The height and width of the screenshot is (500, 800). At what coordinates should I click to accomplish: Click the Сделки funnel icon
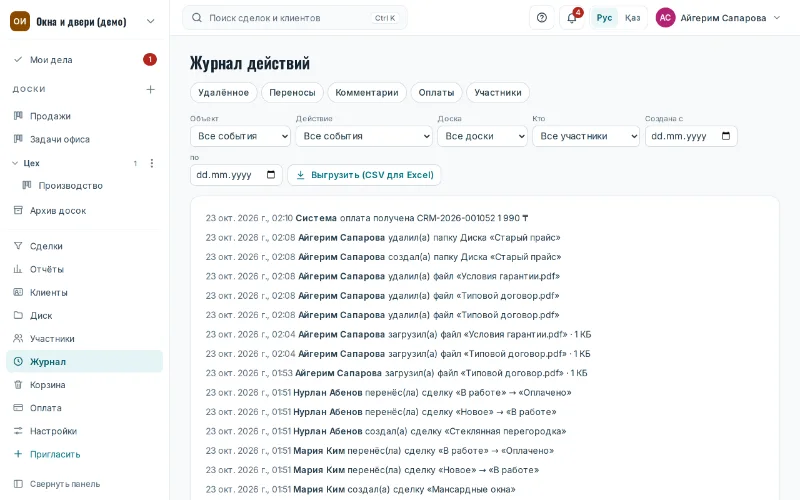pyautogui.click(x=18, y=246)
